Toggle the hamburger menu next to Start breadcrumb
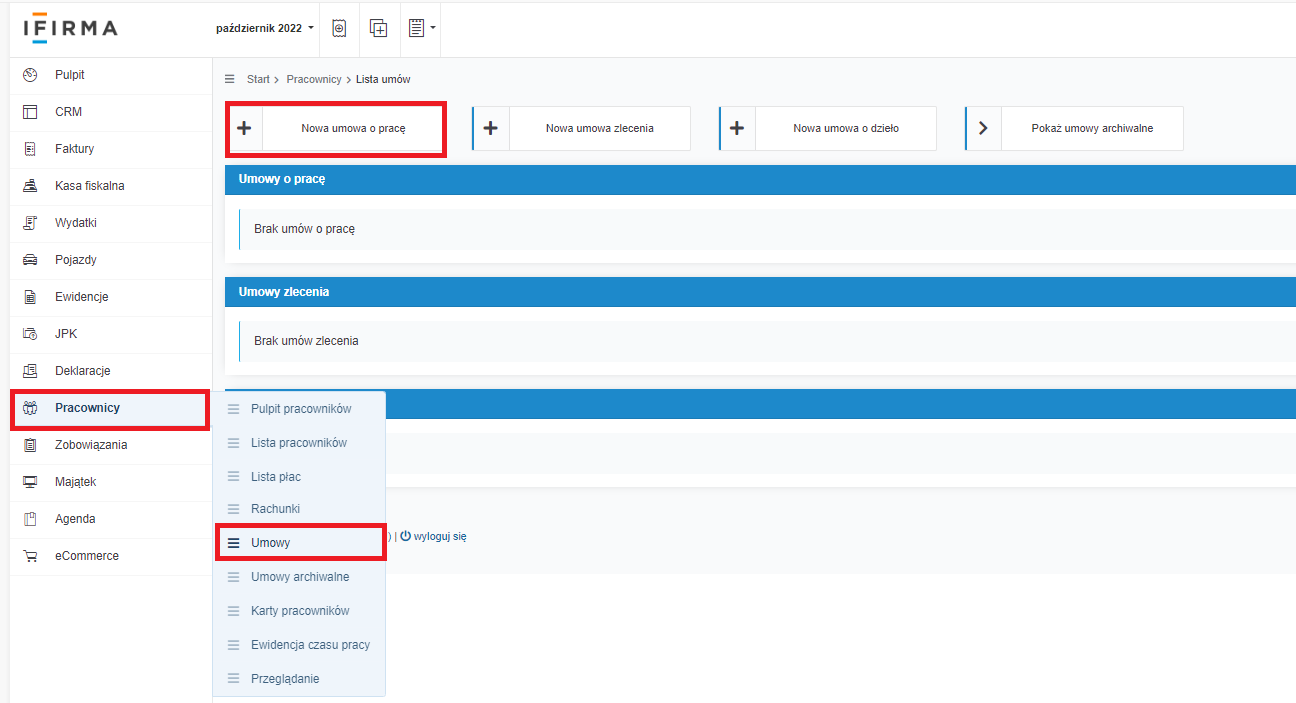The height and width of the screenshot is (703, 1296). click(230, 79)
